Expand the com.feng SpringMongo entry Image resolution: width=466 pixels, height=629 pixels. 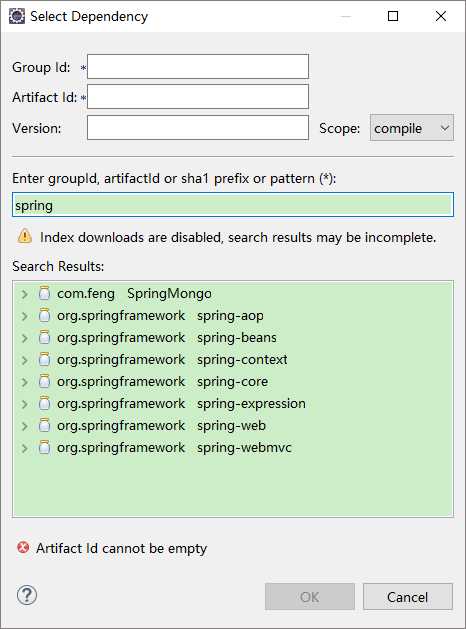point(24,294)
